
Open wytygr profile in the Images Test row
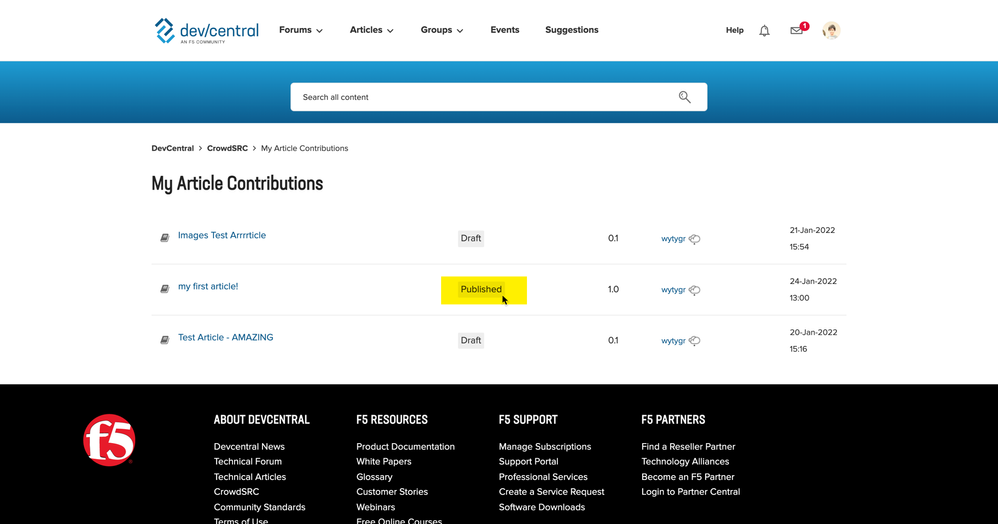673,239
